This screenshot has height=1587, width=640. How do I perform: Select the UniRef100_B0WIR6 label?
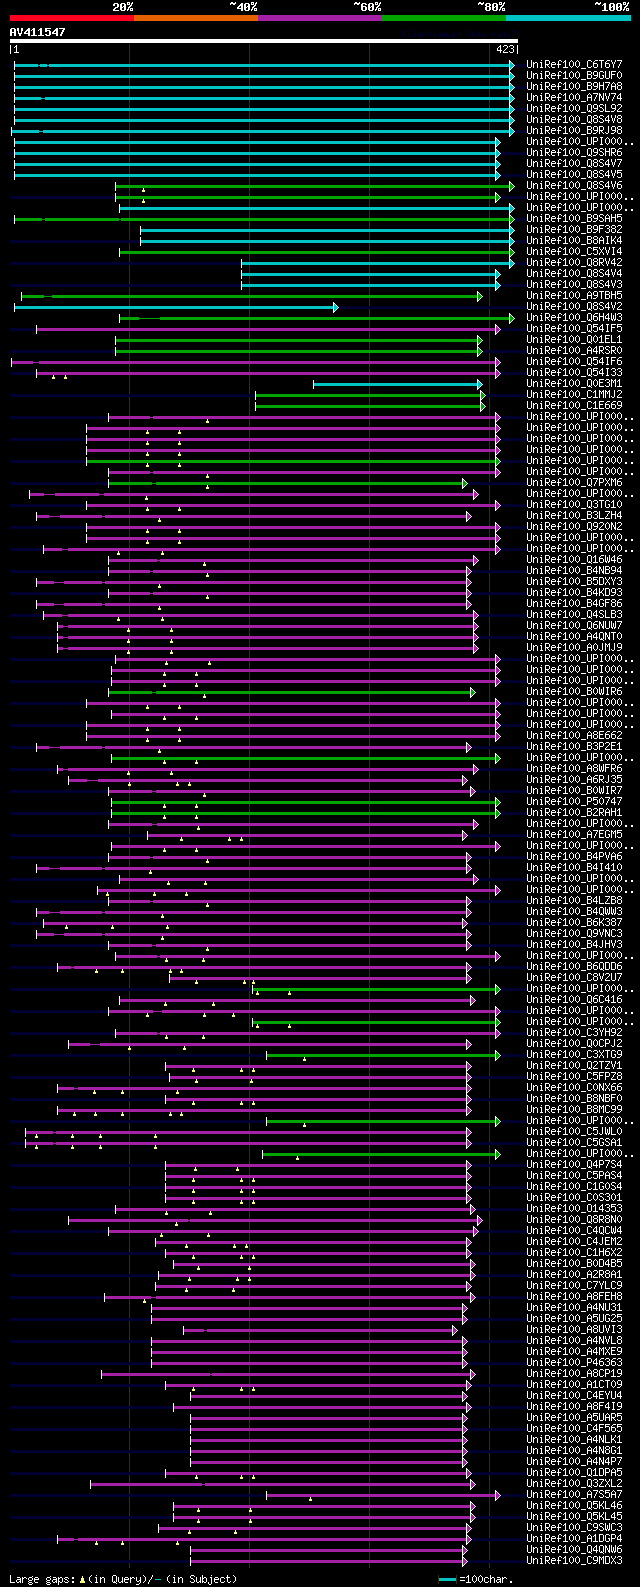[x=574, y=691]
